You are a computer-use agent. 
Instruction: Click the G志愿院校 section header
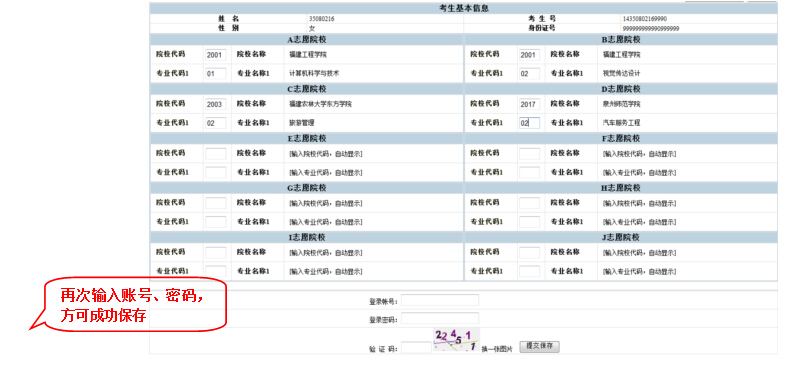(x=306, y=188)
